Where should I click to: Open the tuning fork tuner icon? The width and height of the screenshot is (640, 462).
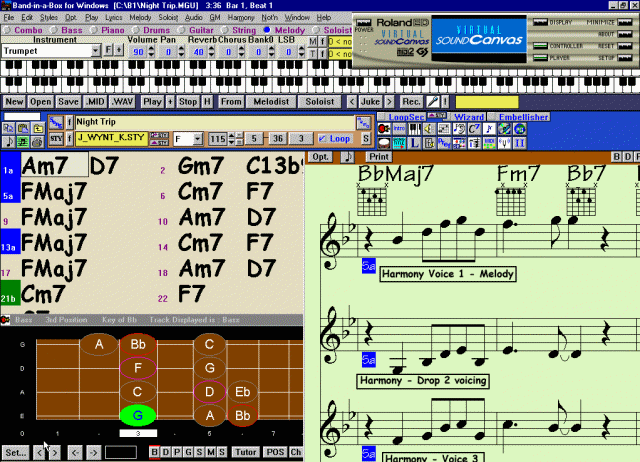(x=504, y=143)
